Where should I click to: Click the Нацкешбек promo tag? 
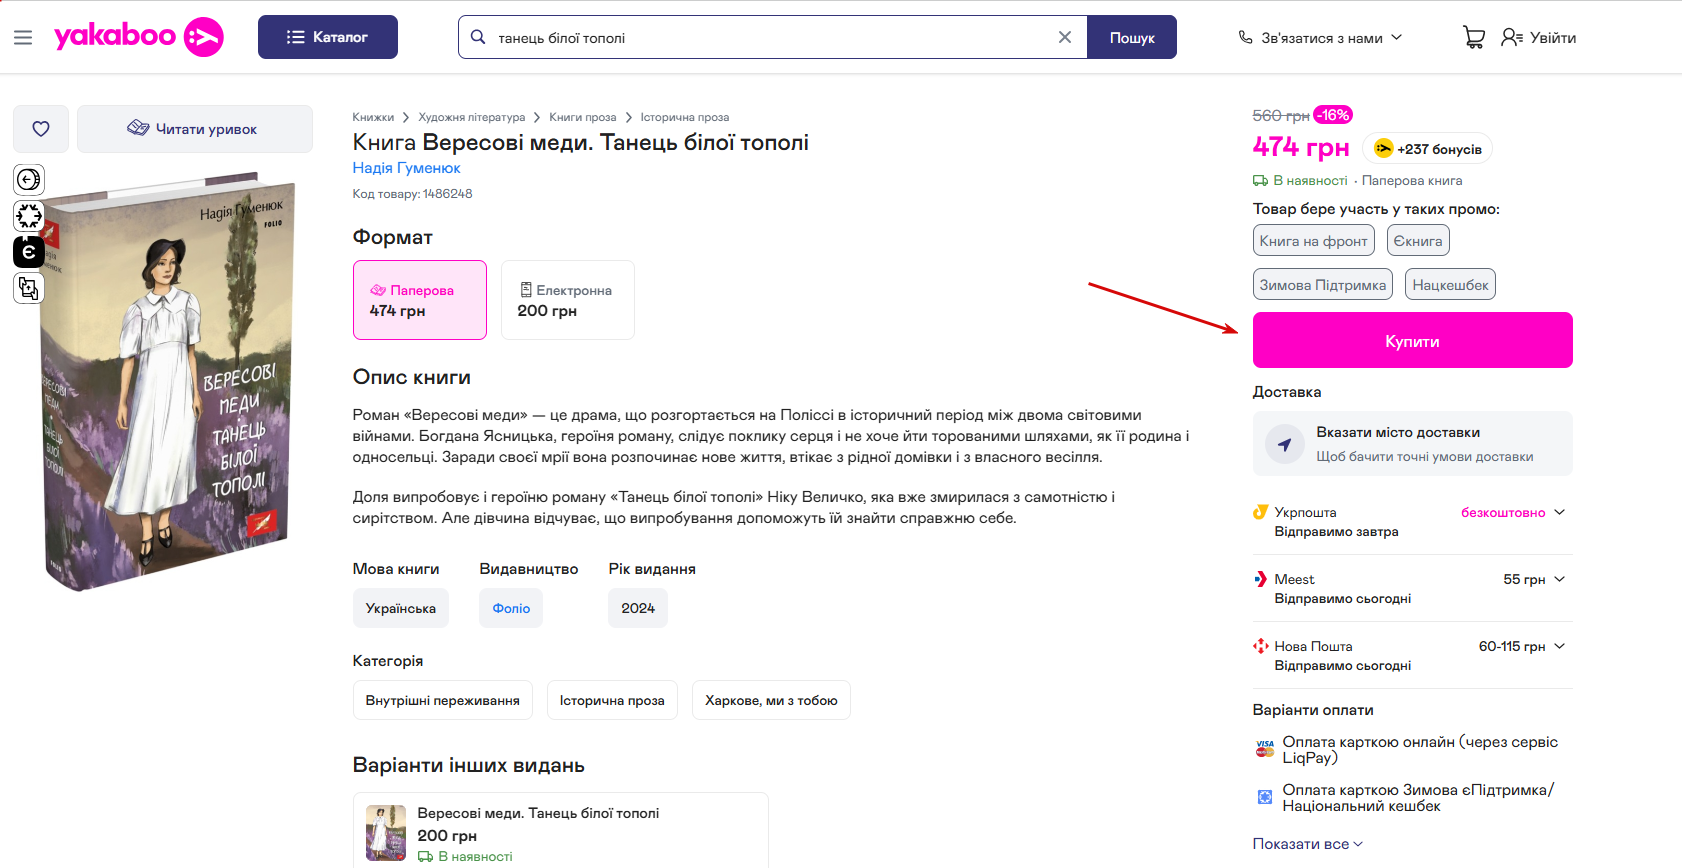tap(1450, 285)
